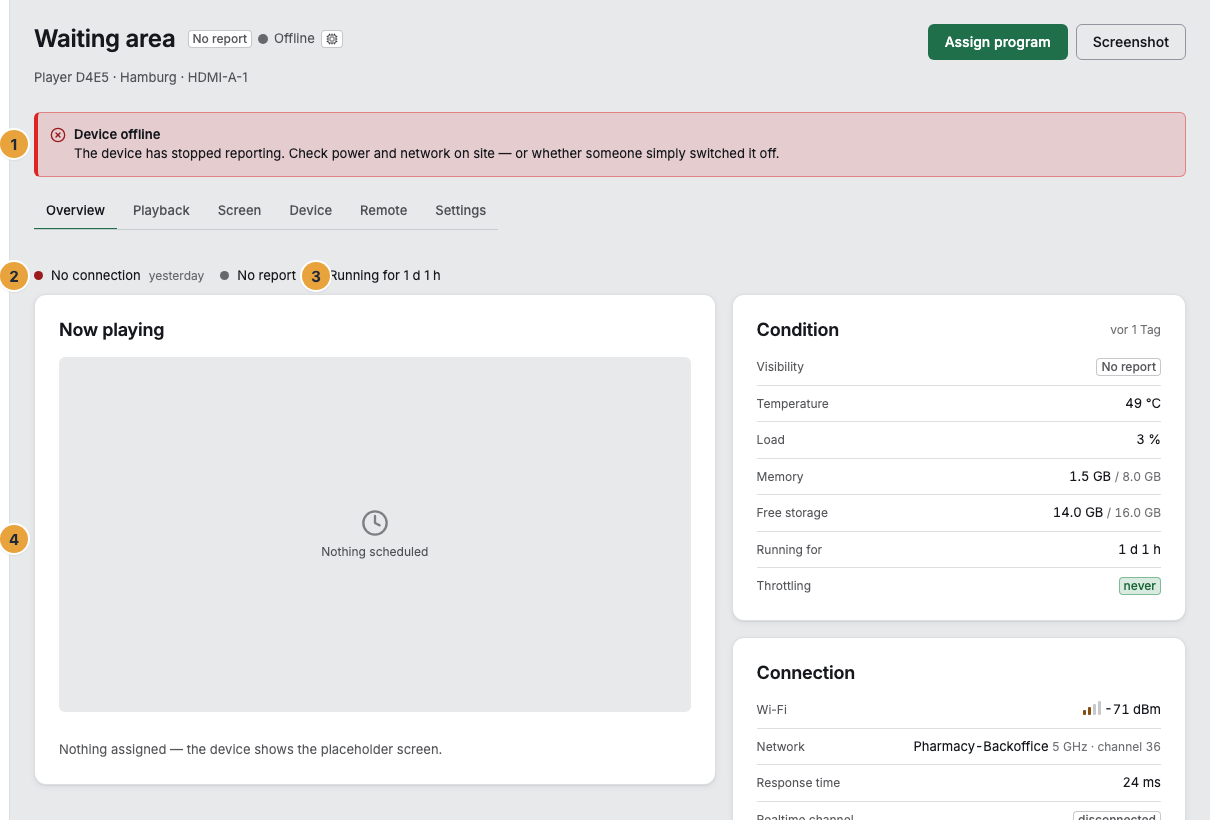Click the "Condition" card heading
Viewport: 1210px width, 820px height.
798,330
